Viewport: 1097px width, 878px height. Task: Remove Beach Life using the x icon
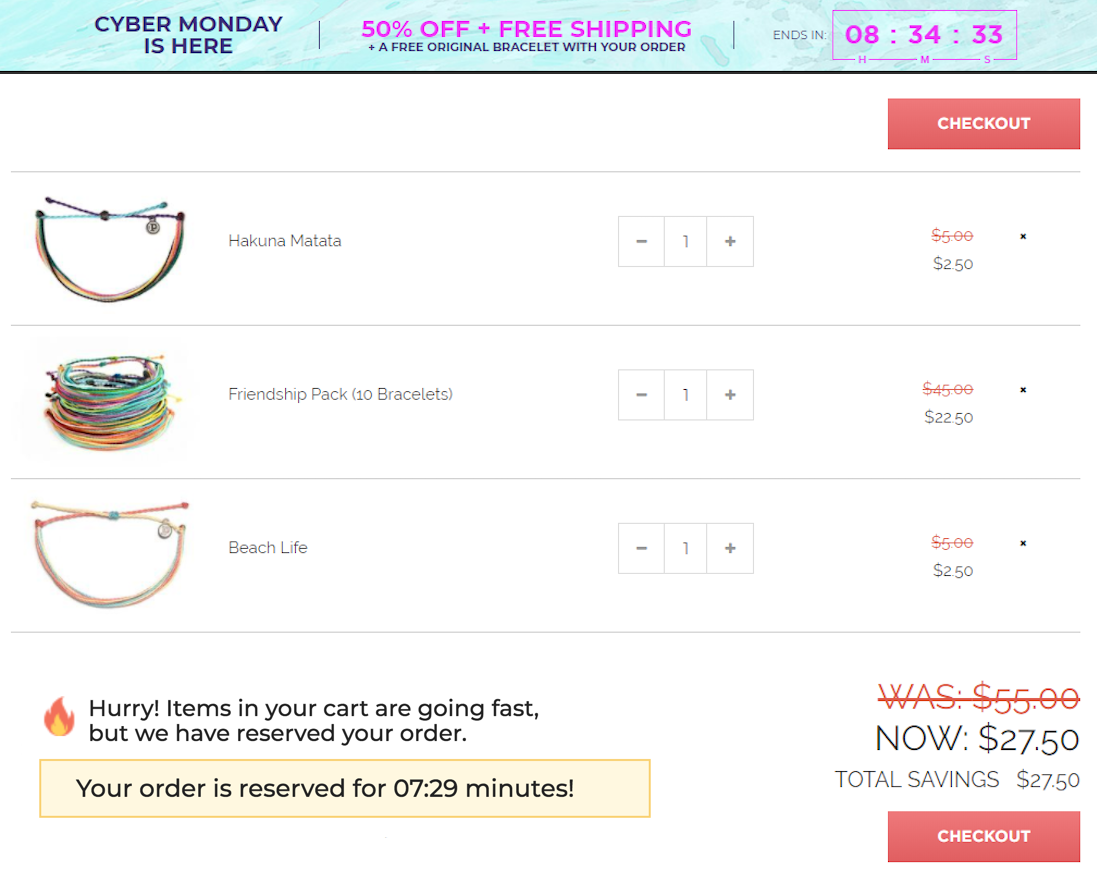point(1023,543)
